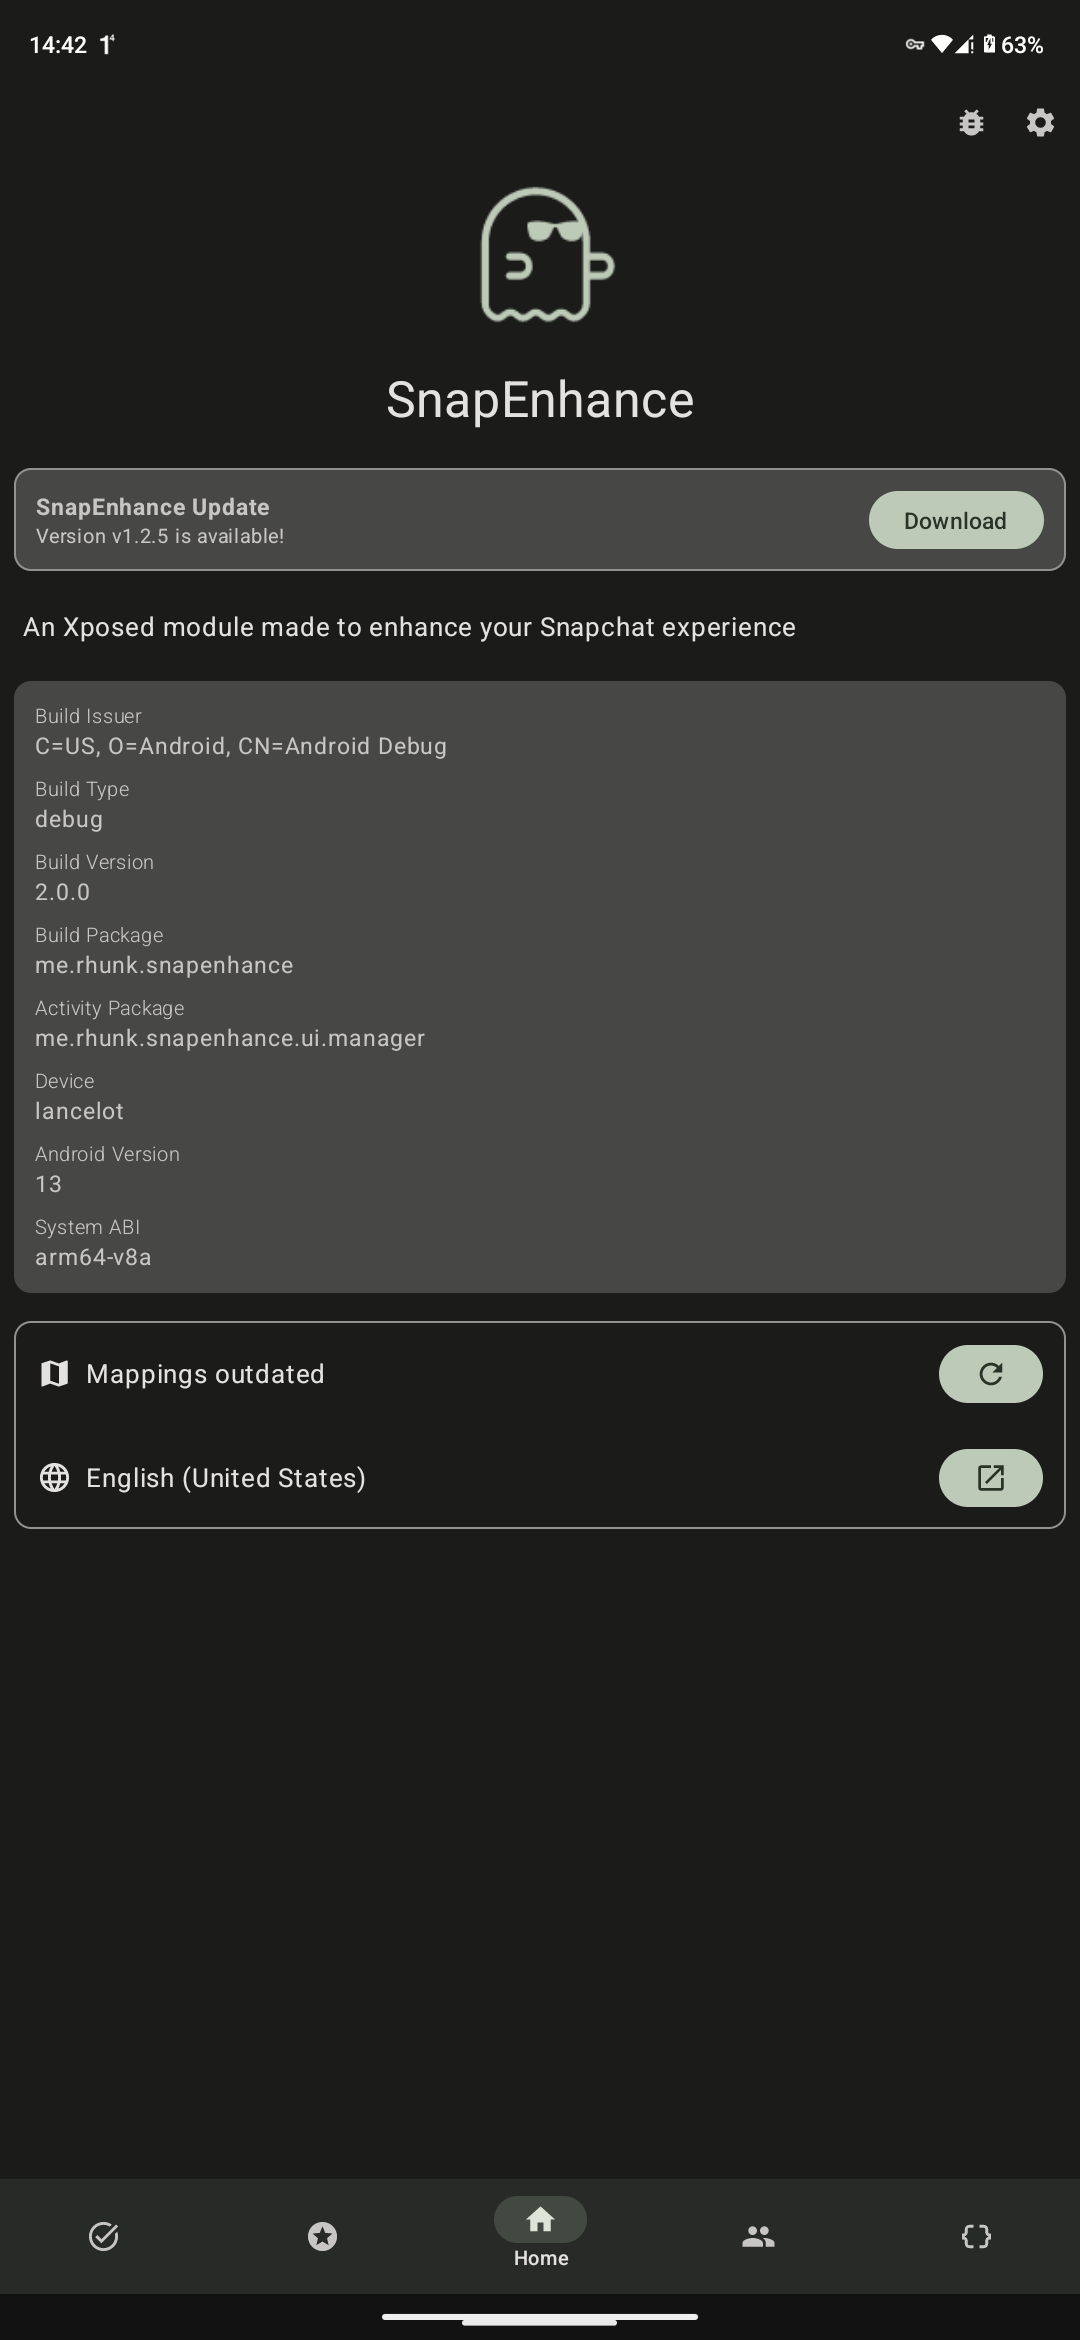Select the Home tab
The image size is (1080, 2340).
pyautogui.click(x=540, y=2232)
